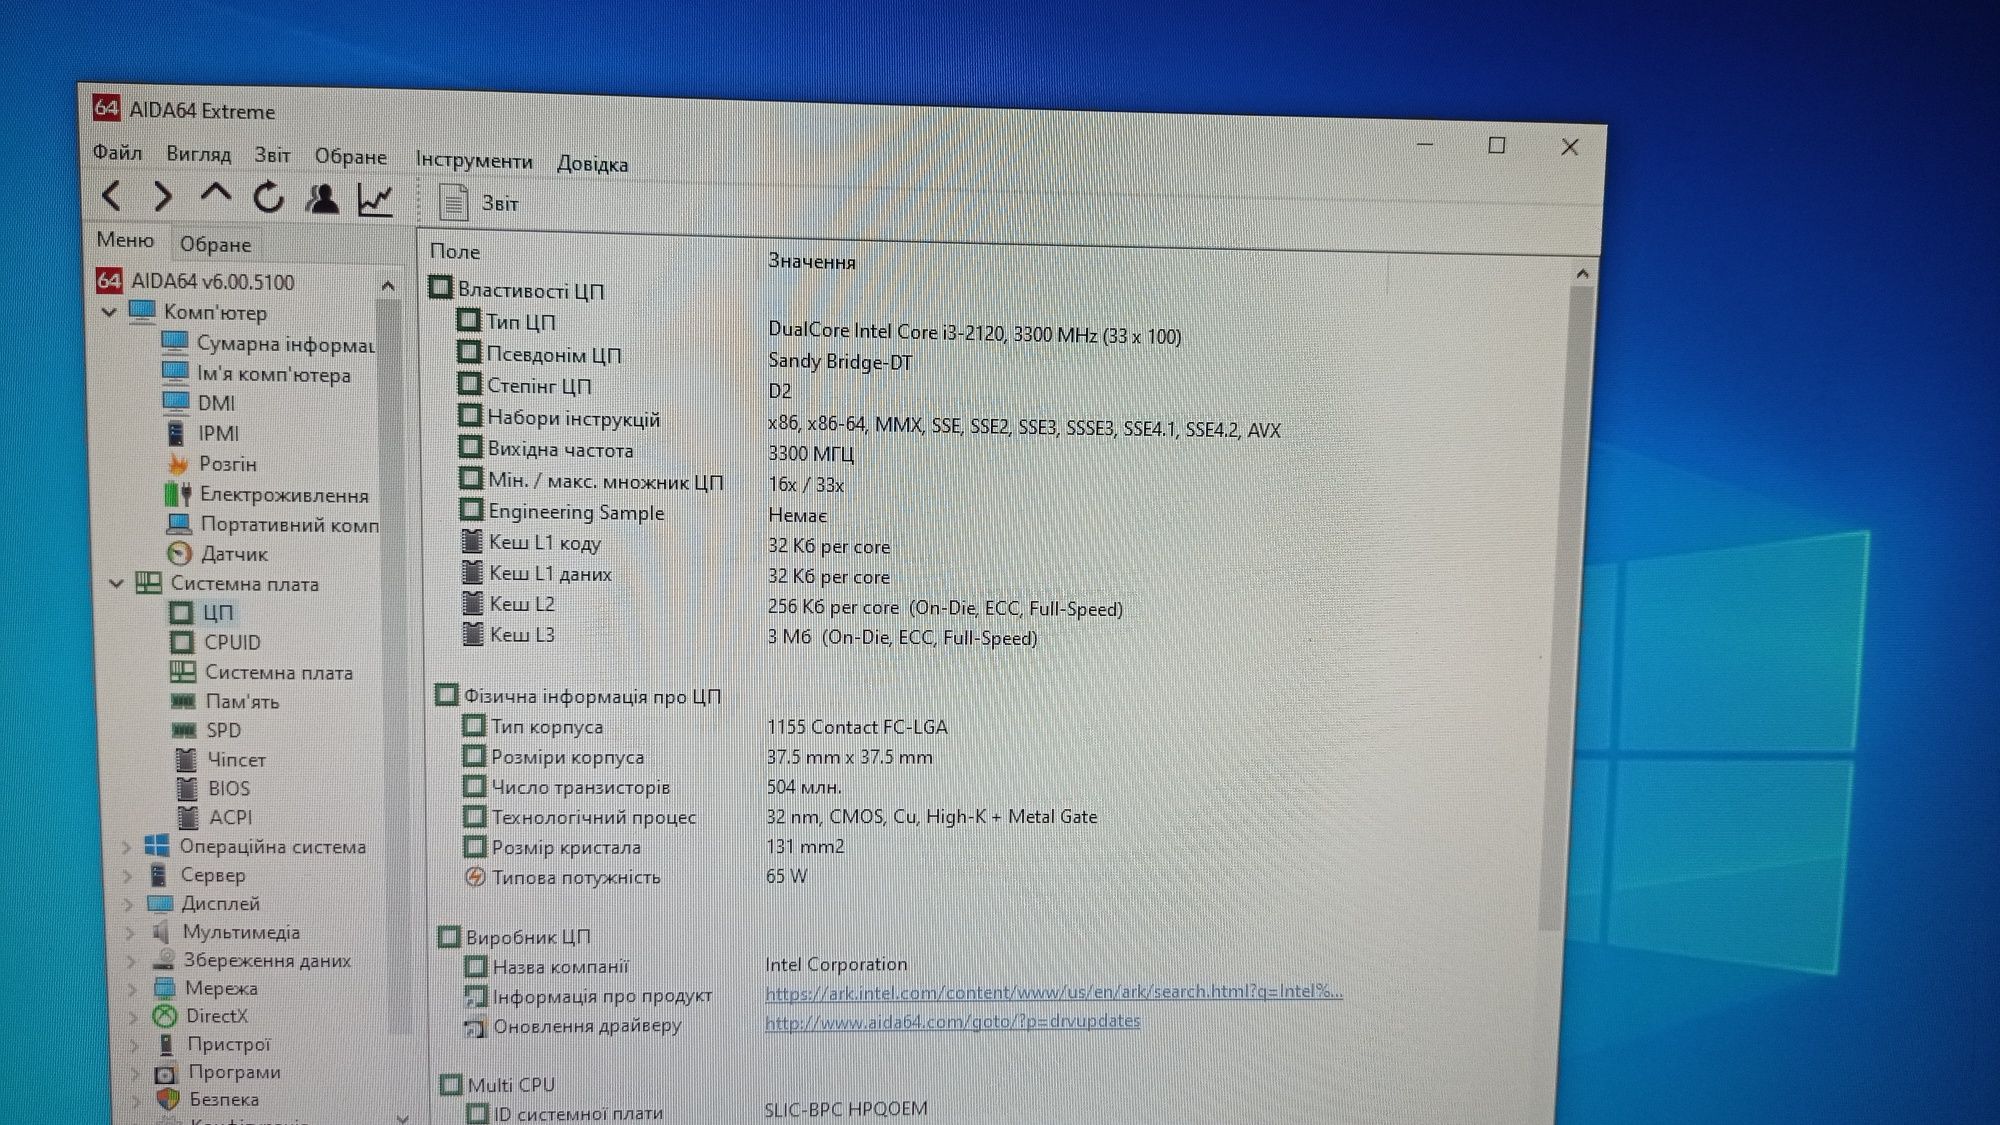Click the AIDA64 driver update link
Screen dimensions: 2000x1125
coord(951,1021)
